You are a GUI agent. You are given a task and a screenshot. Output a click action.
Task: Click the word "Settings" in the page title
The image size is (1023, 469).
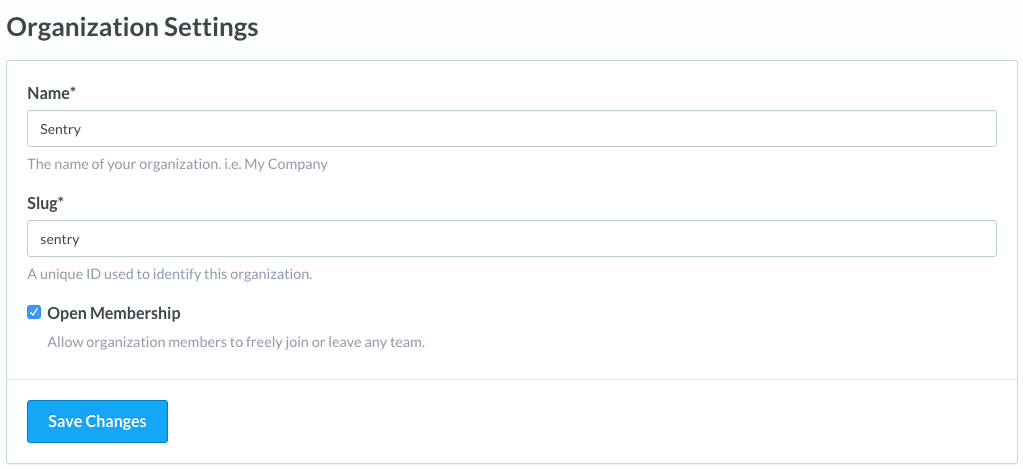point(210,27)
